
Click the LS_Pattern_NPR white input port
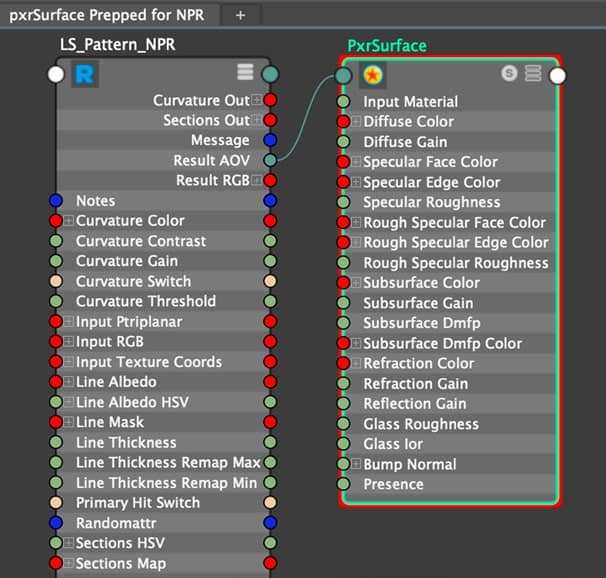[56, 74]
